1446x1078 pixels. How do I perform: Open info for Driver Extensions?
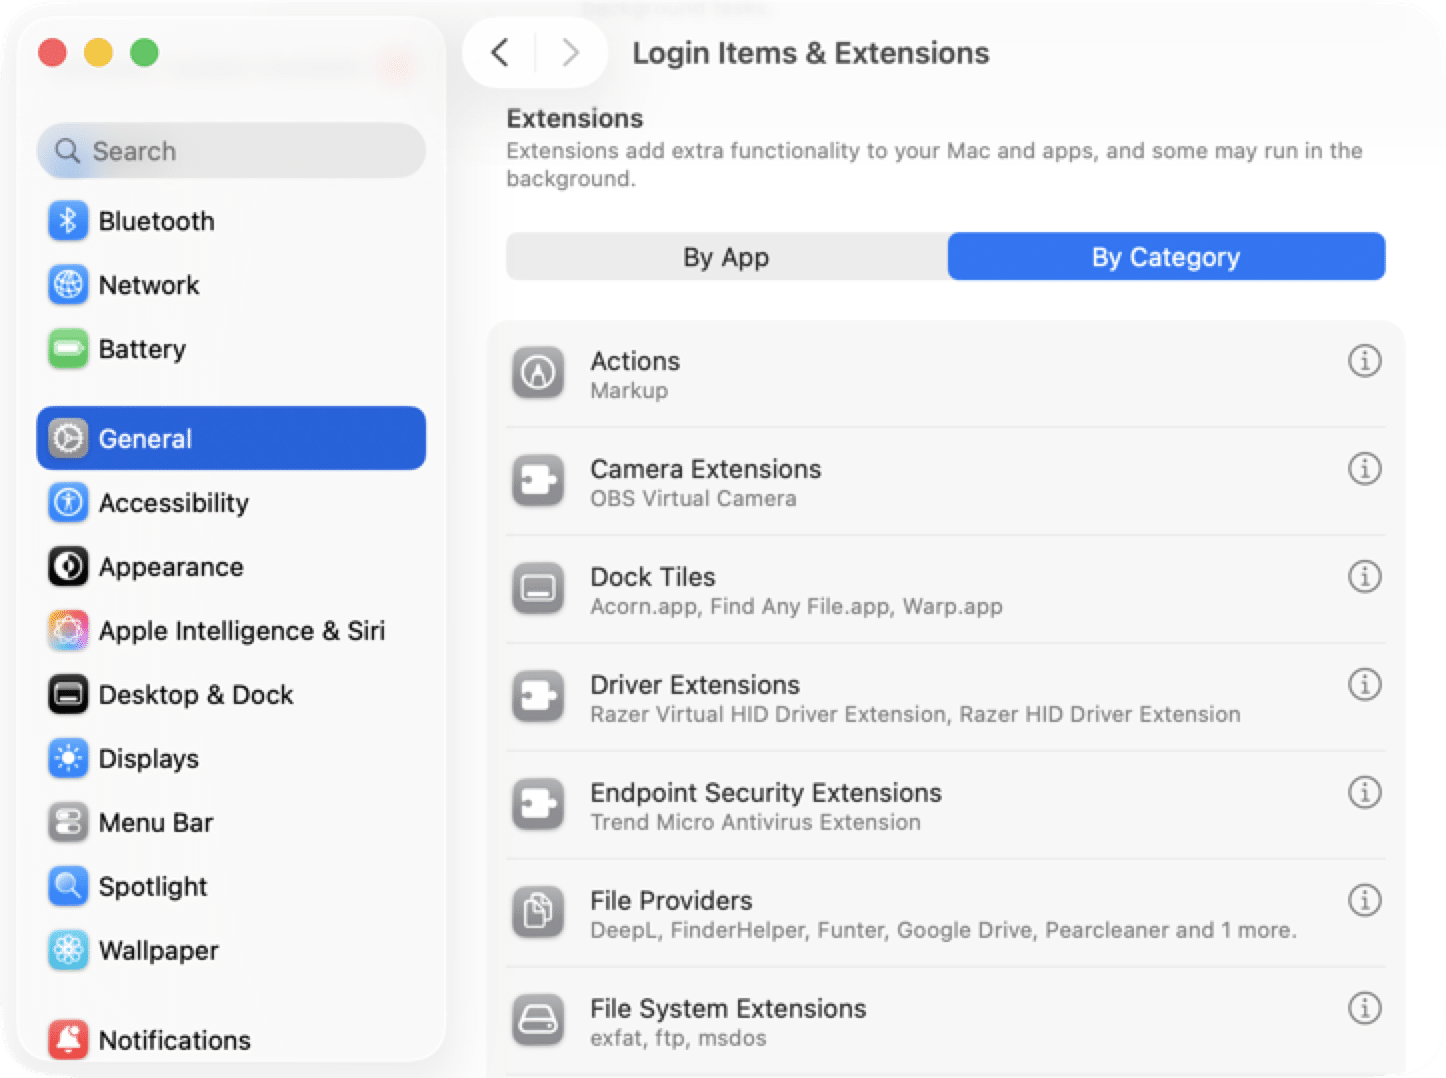[x=1364, y=684]
